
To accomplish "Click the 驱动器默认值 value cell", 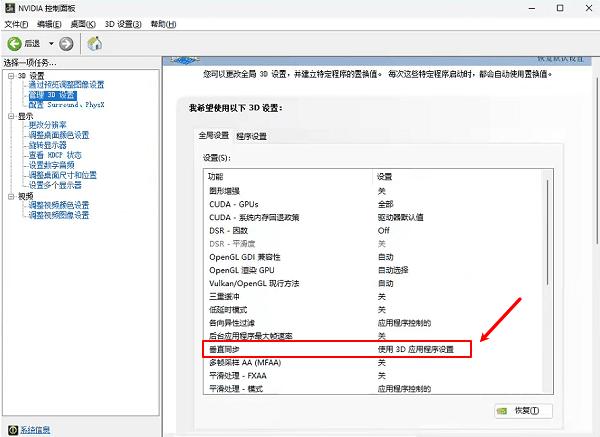I will [400, 217].
